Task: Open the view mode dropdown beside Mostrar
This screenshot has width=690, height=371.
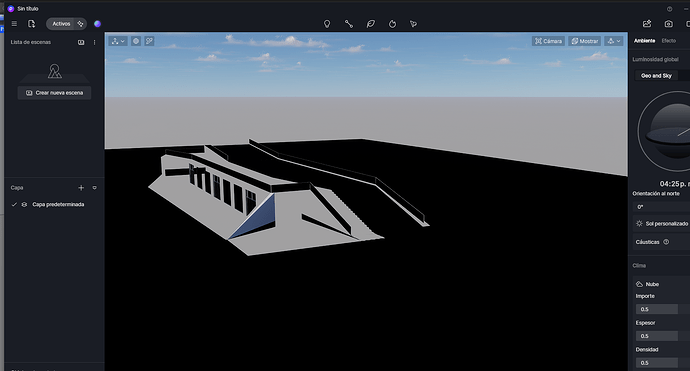Action: click(x=613, y=41)
